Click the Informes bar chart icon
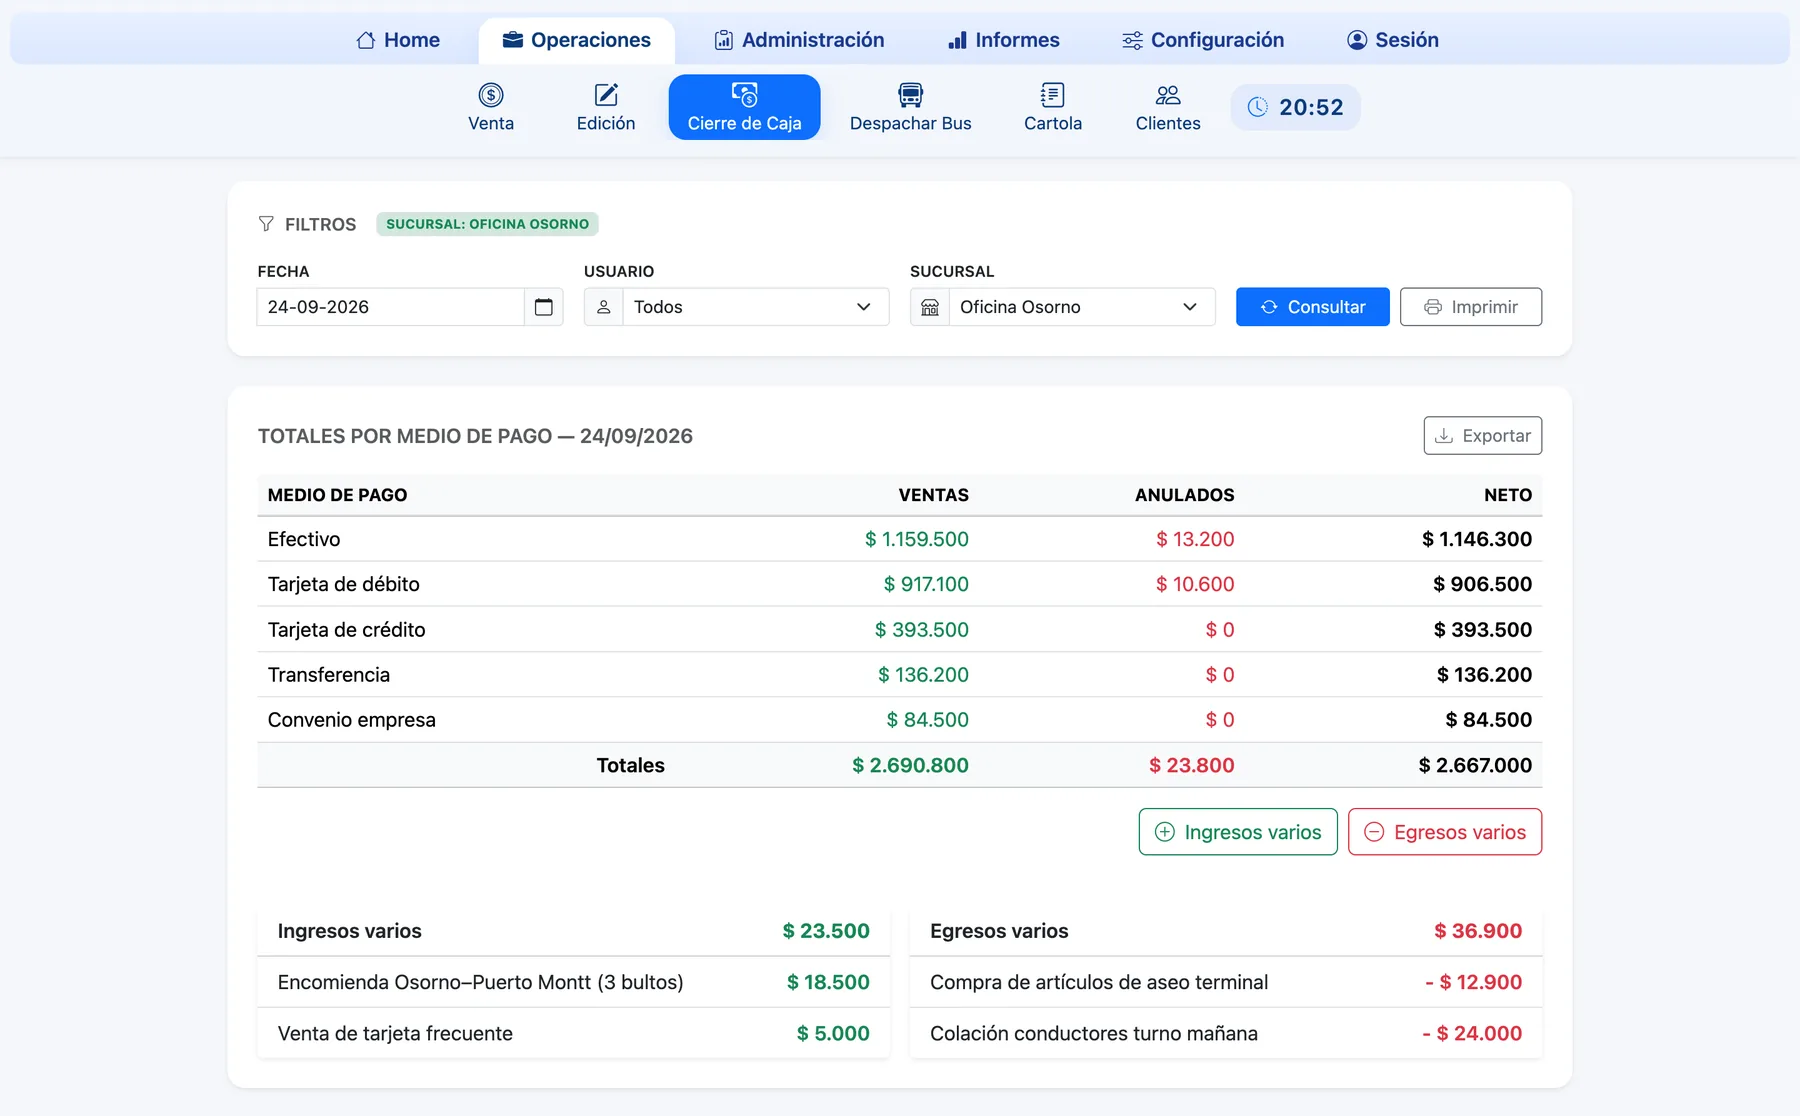Image resolution: width=1800 pixels, height=1116 pixels. click(957, 40)
